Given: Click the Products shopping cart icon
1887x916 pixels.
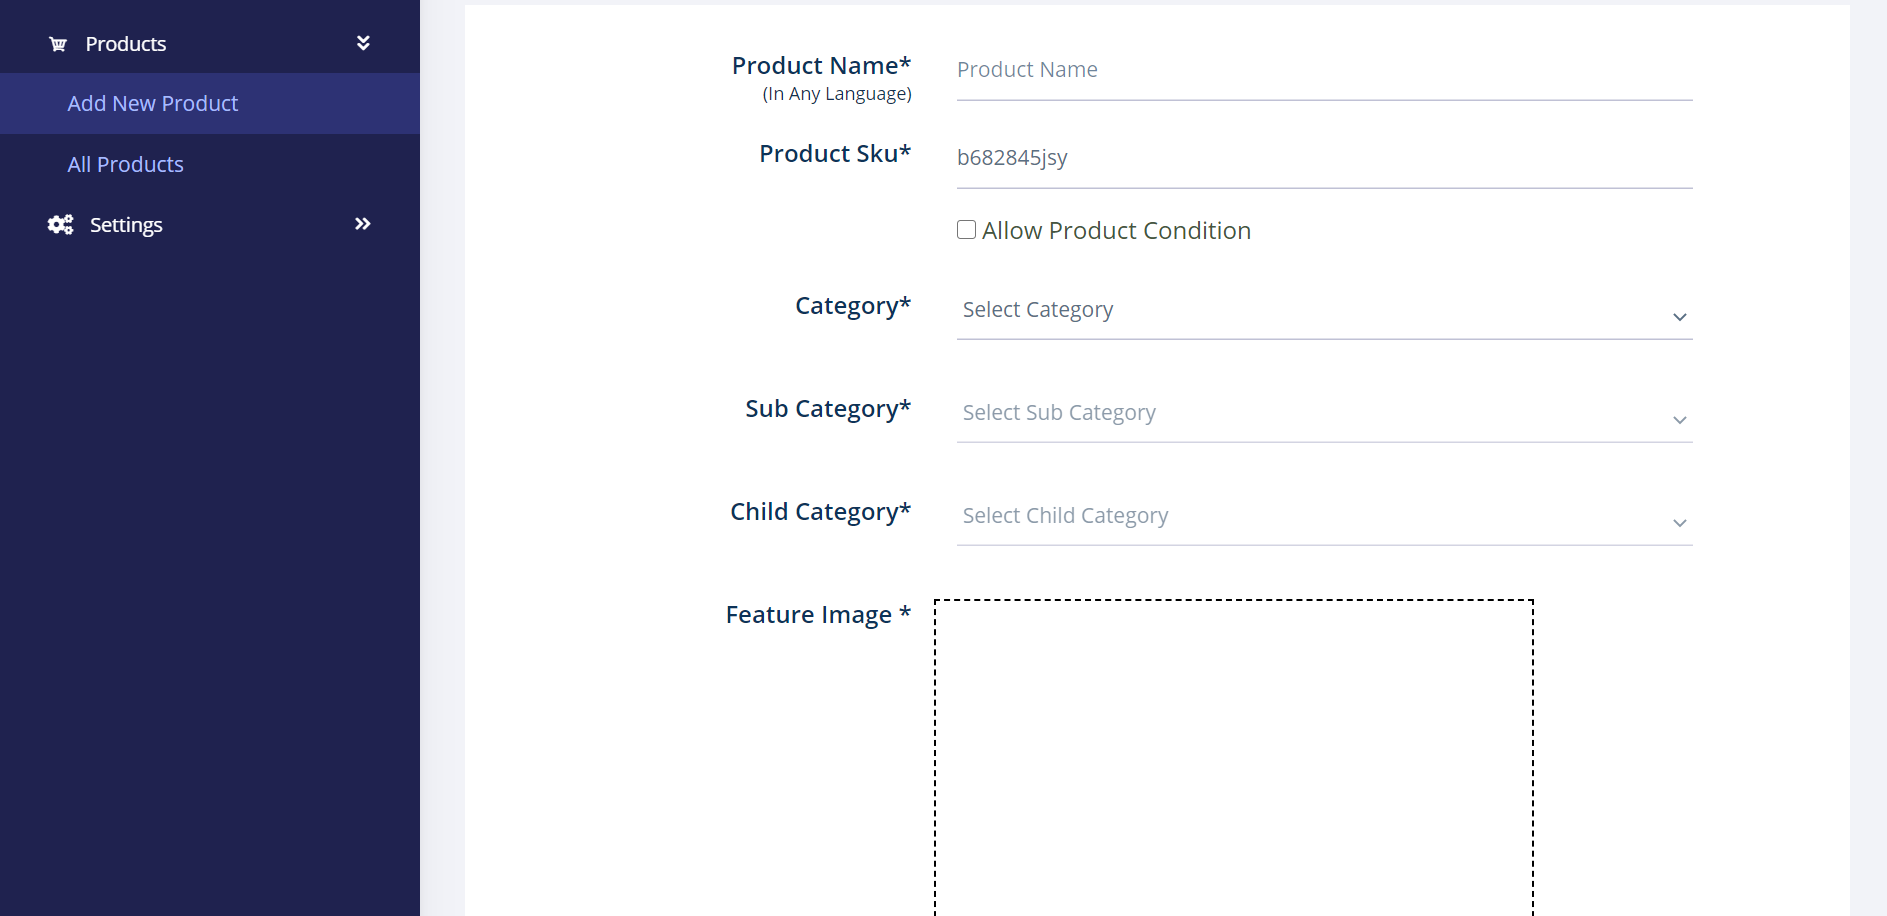Looking at the screenshot, I should click(58, 44).
